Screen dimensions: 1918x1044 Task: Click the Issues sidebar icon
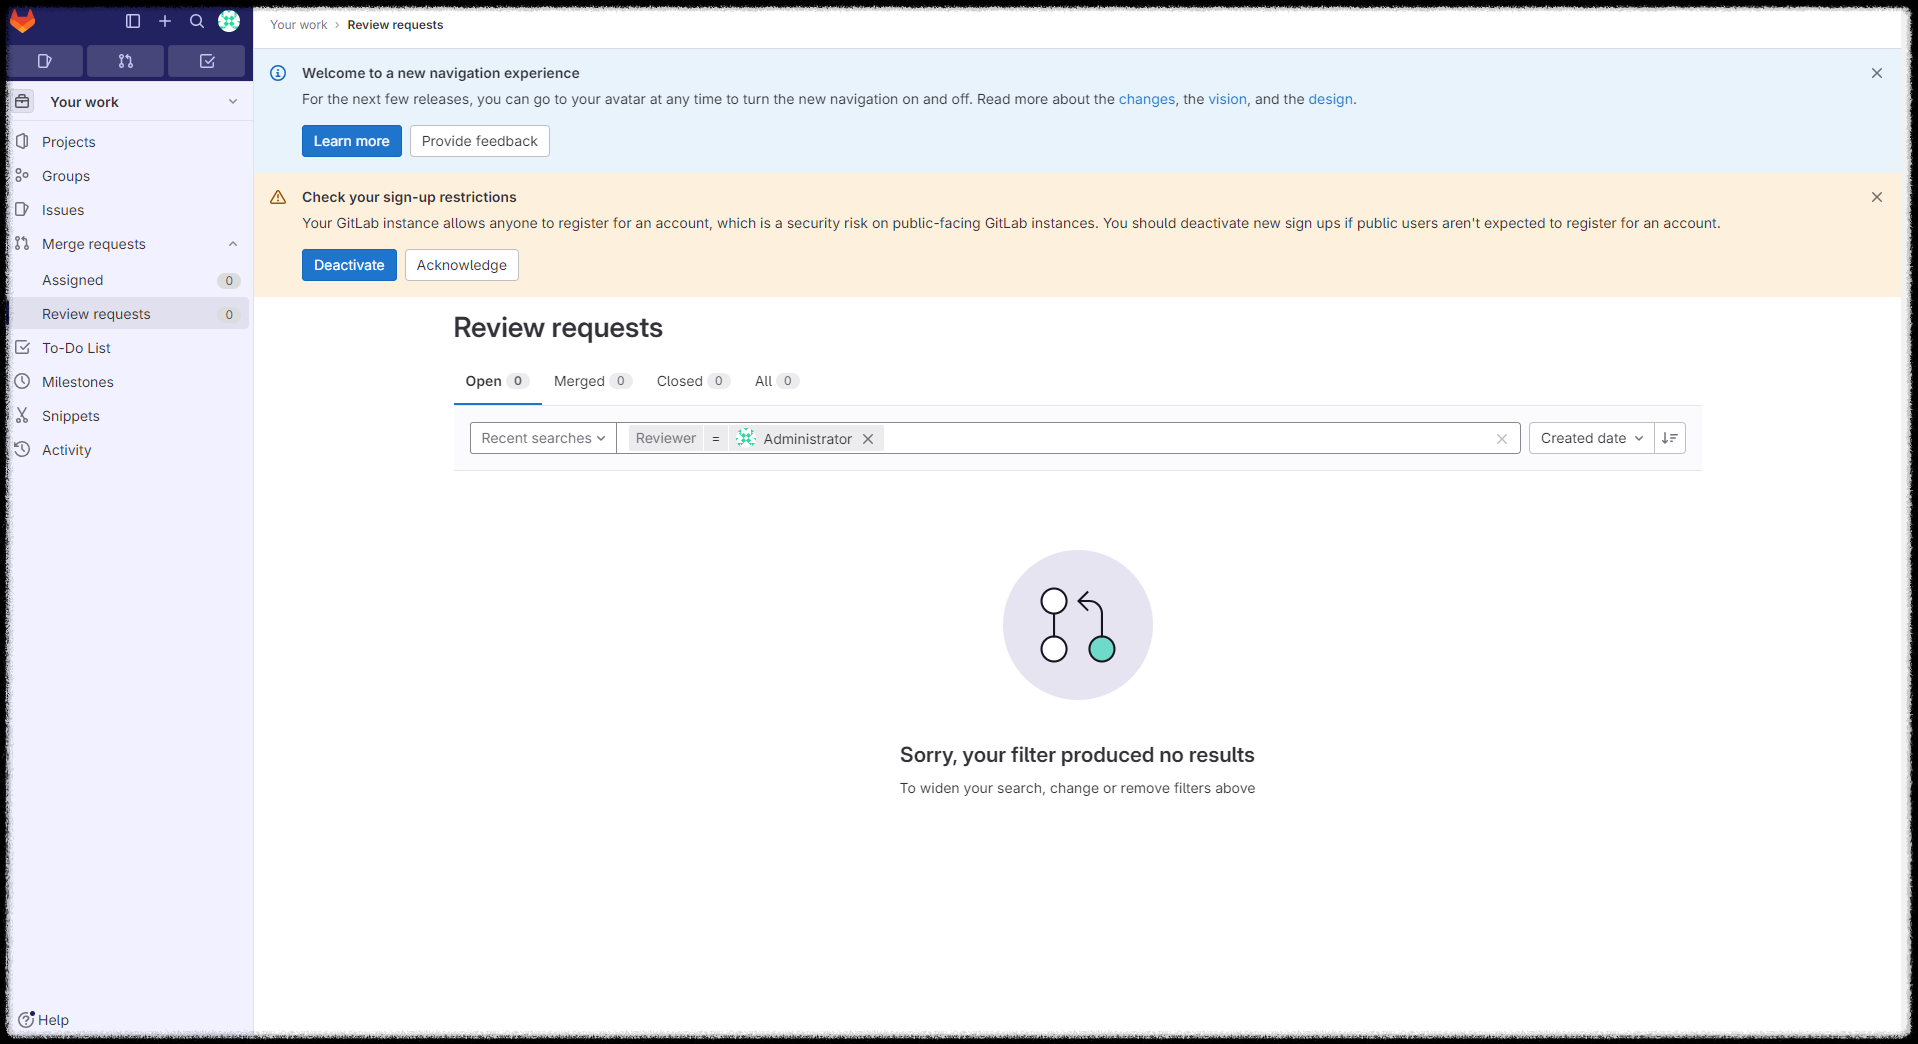pyautogui.click(x=22, y=209)
